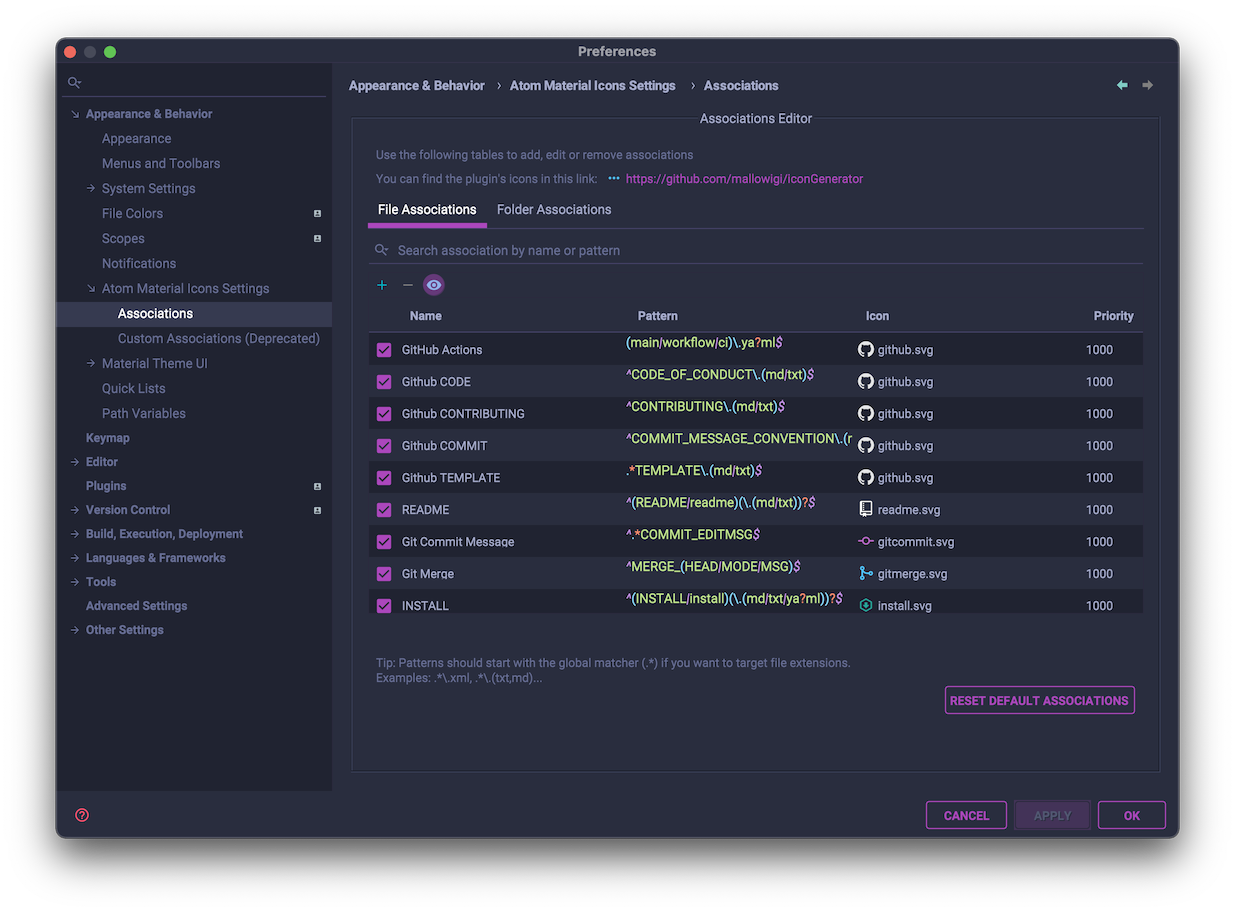Expand the Version Control section
The image size is (1235, 912).
(x=73, y=509)
